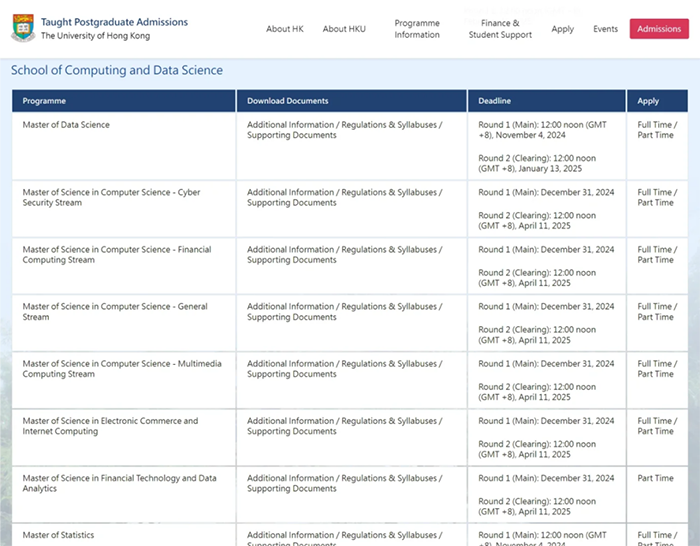
Task: Apply Part Time for Master of Data Science
Action: 655,135
